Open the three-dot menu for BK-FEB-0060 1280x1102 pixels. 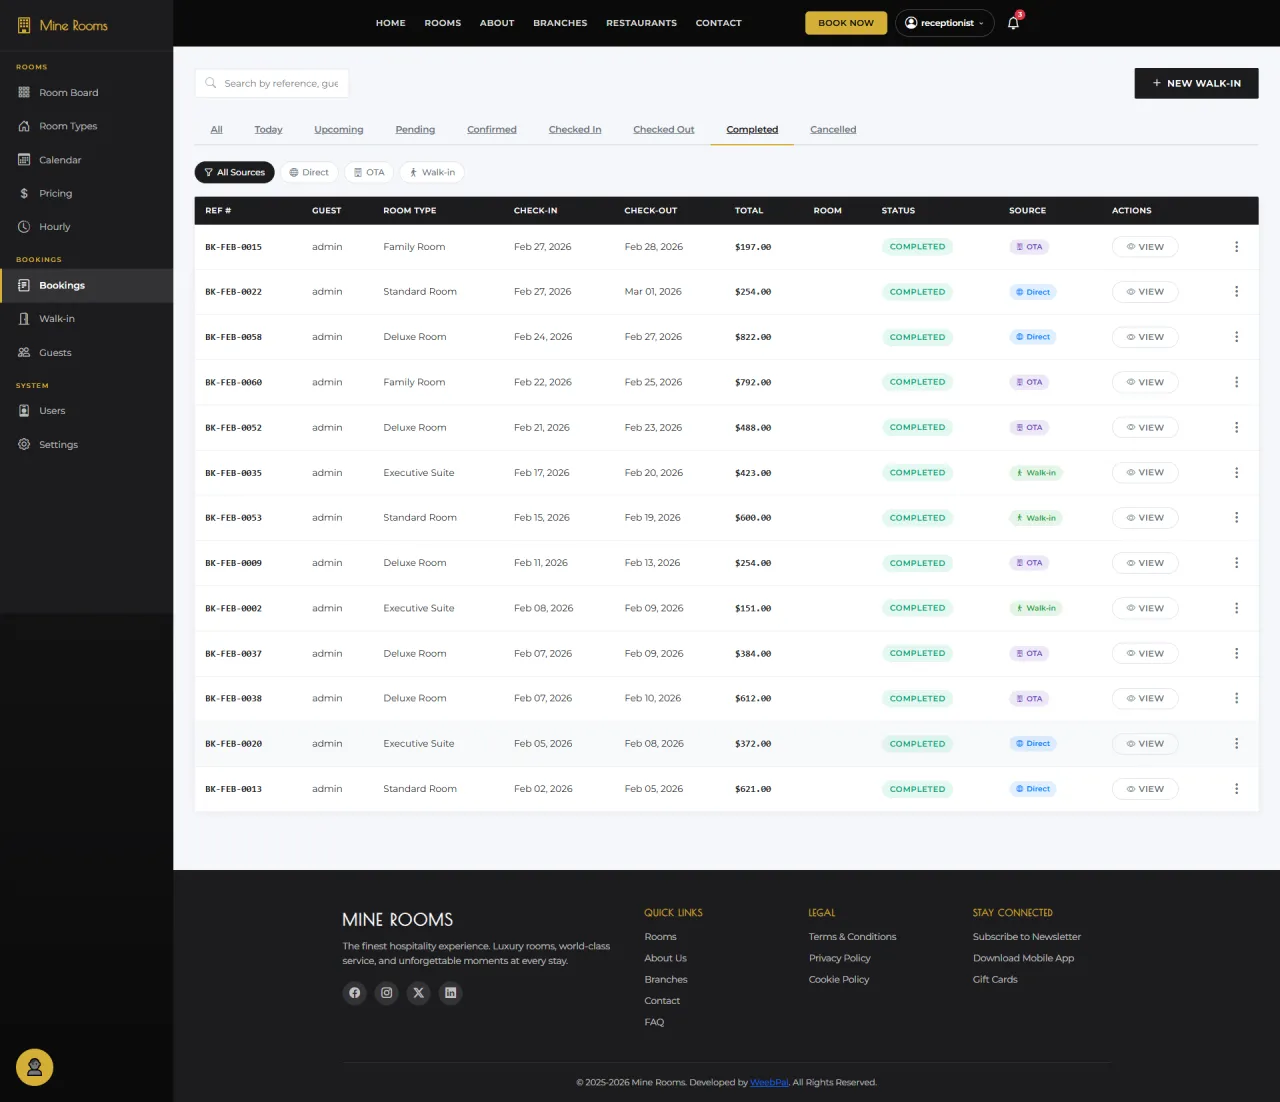[1236, 382]
